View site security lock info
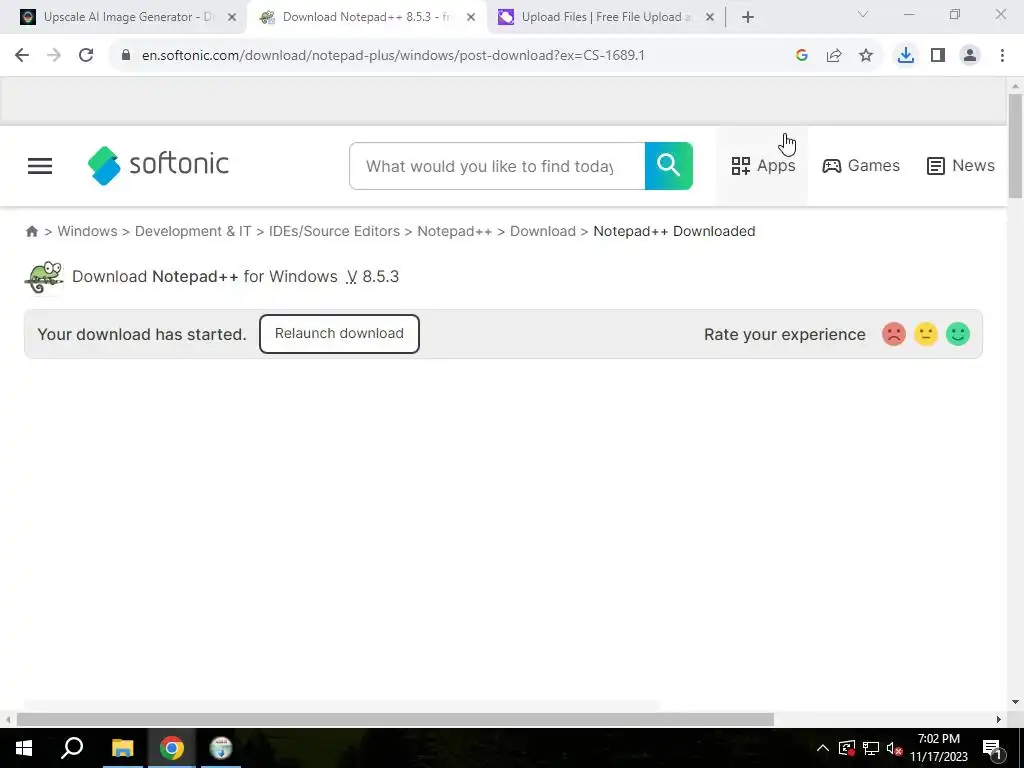 click(x=126, y=56)
